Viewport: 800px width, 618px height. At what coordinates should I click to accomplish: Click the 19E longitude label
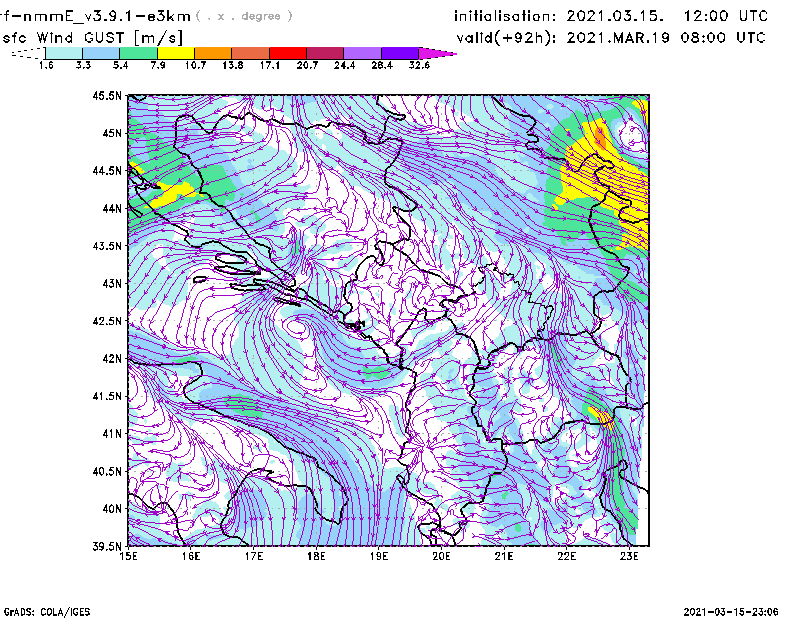click(x=379, y=556)
